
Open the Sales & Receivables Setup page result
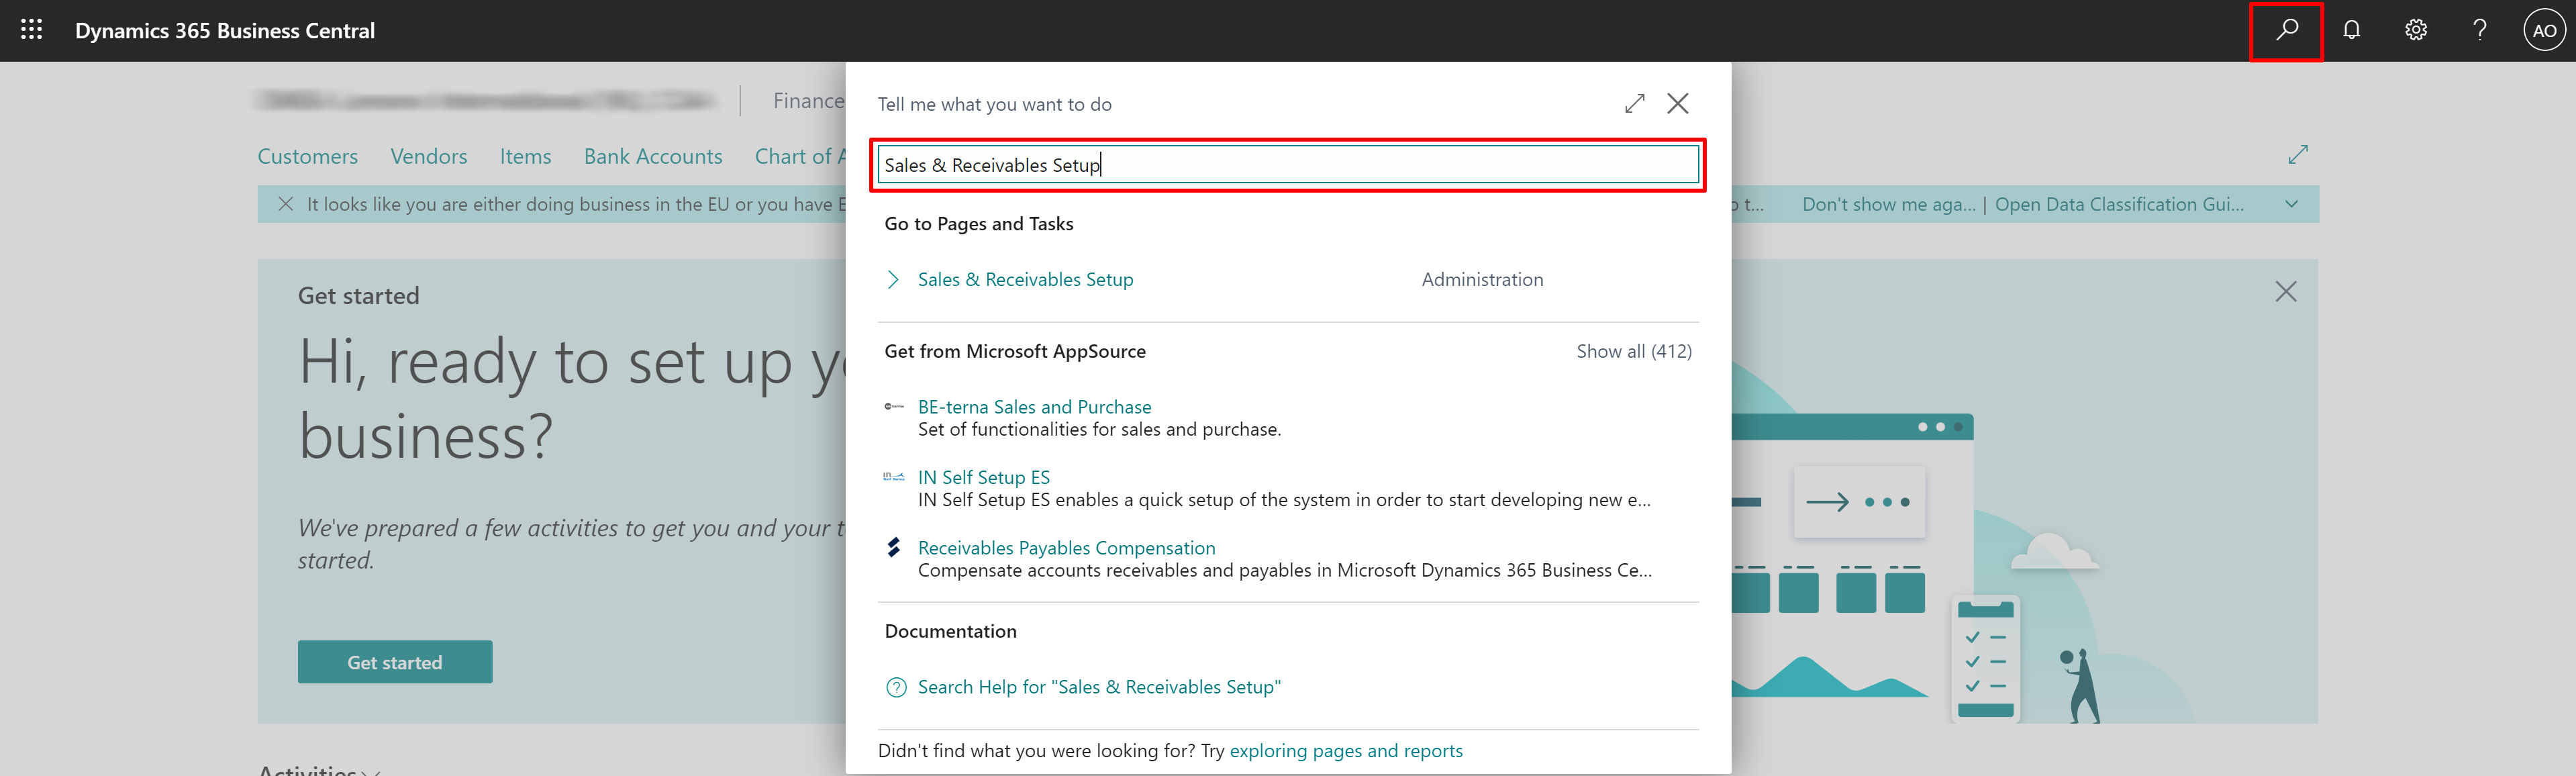(1025, 280)
